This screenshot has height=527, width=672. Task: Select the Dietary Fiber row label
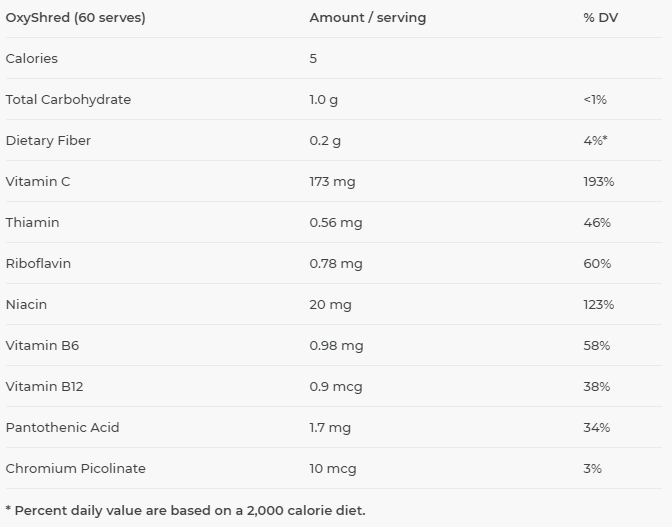pos(48,140)
